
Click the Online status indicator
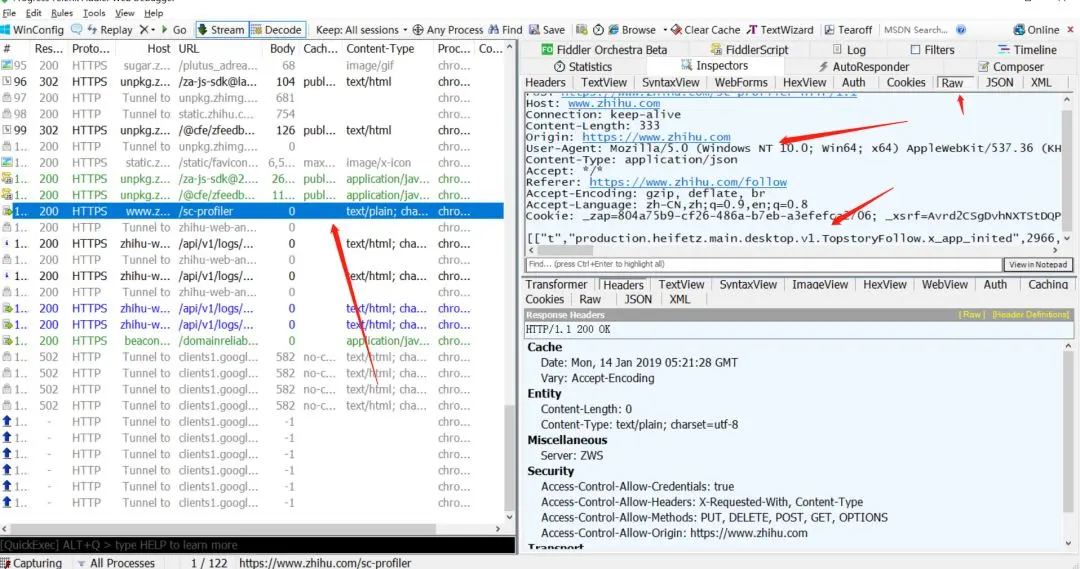click(1037, 30)
